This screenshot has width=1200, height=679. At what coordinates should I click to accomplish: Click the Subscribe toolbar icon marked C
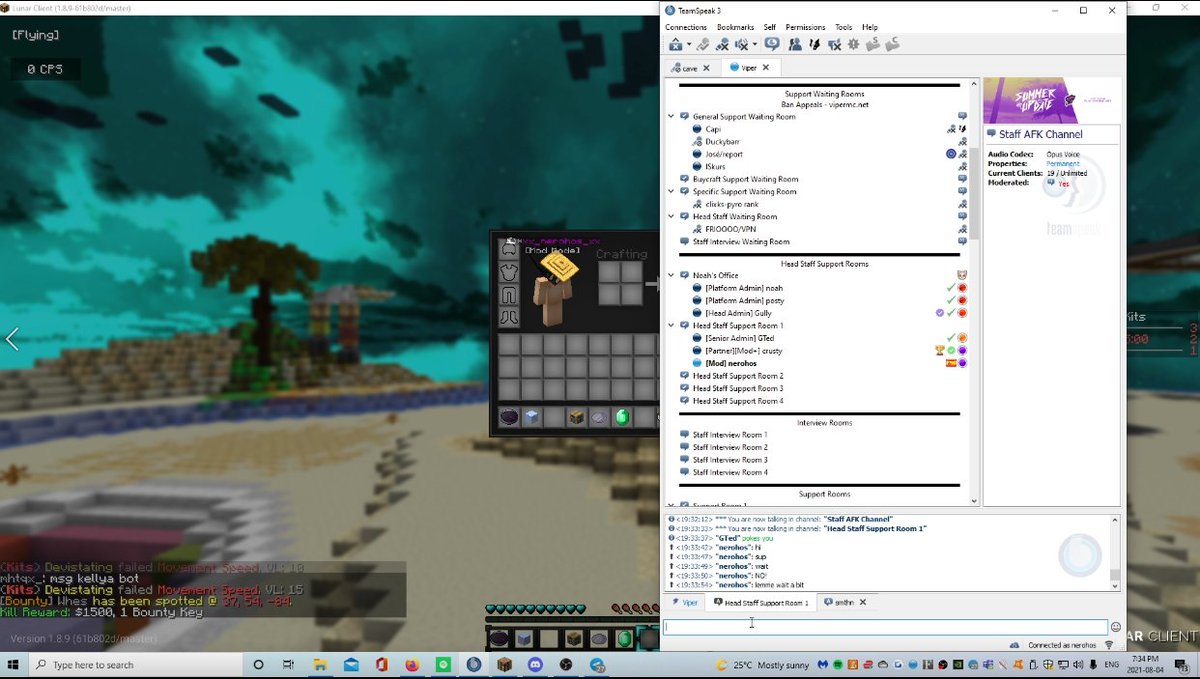[892, 44]
